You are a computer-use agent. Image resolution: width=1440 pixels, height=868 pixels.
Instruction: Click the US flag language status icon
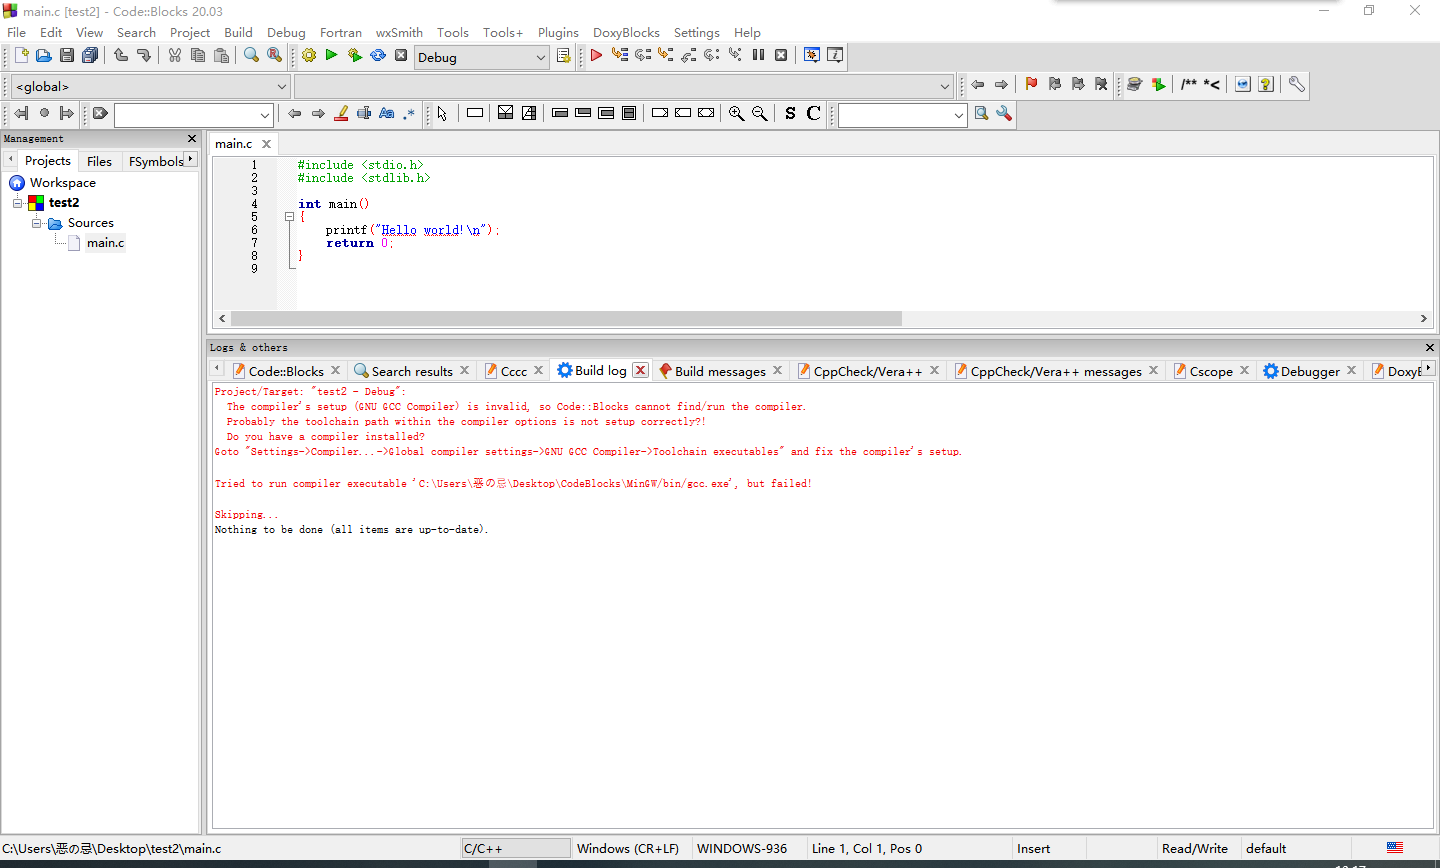[1395, 848]
